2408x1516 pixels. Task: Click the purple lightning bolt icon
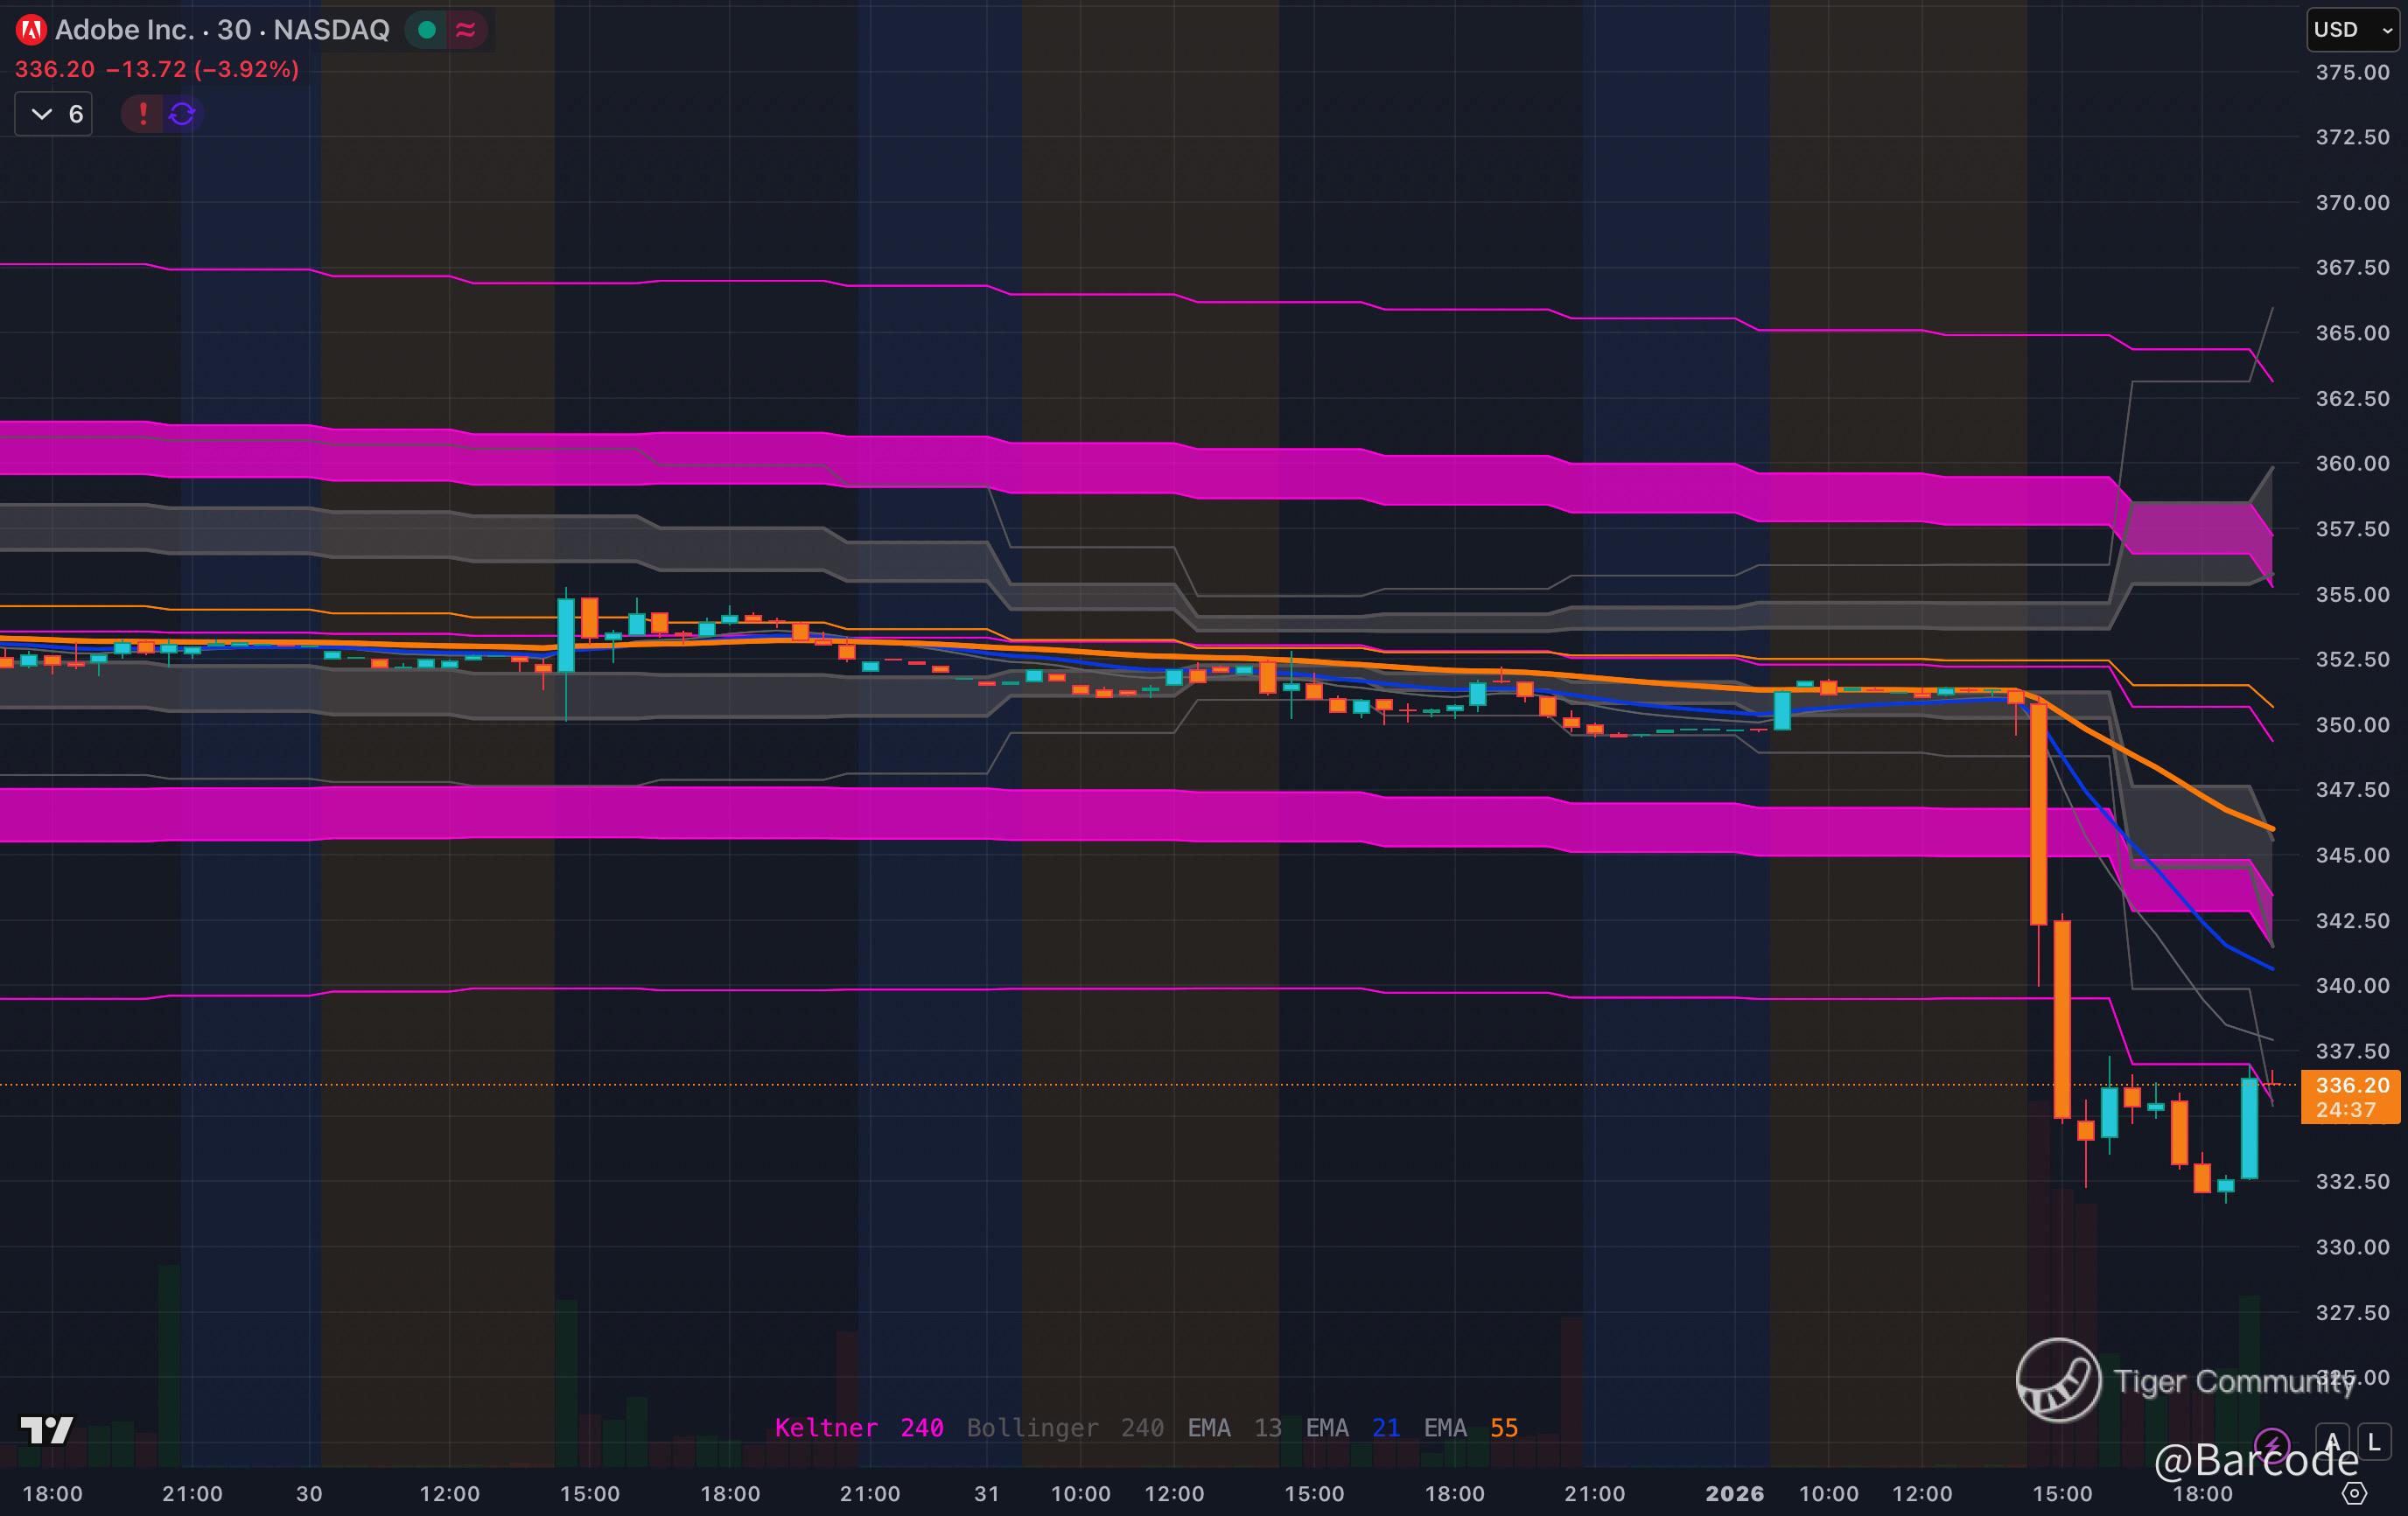(x=2272, y=1443)
